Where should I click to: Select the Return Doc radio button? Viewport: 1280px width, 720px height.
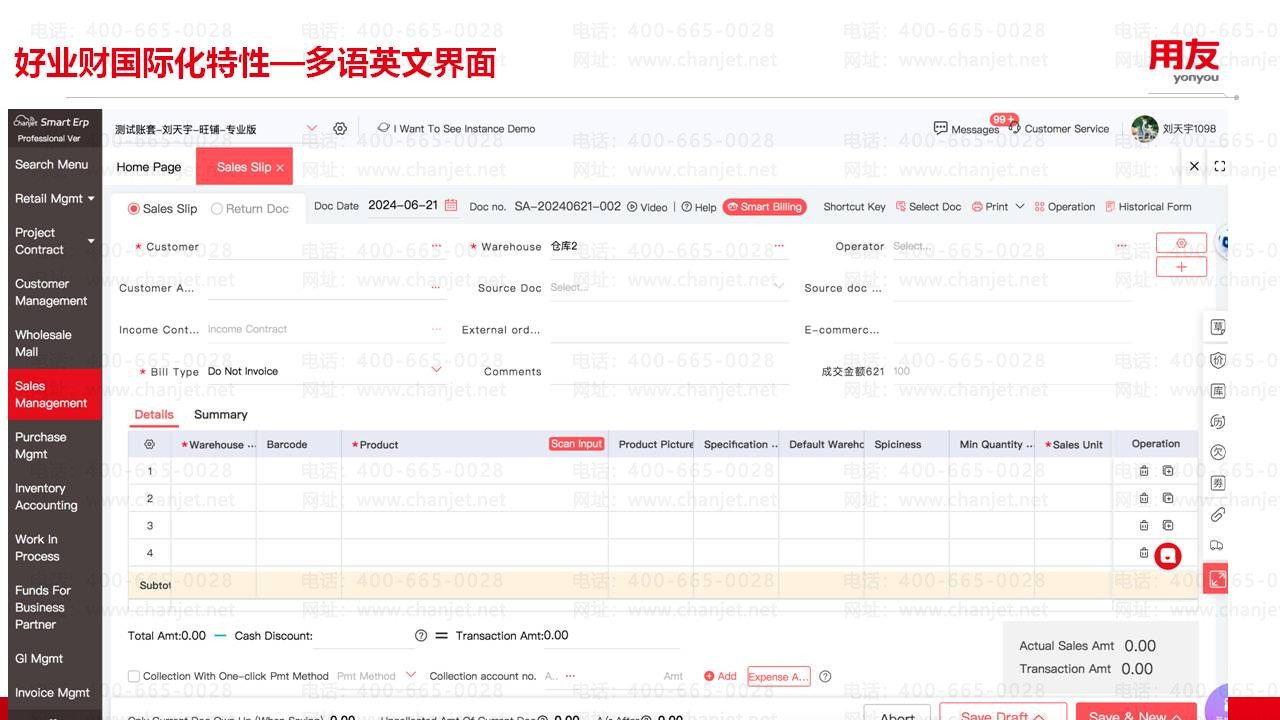pyautogui.click(x=217, y=209)
